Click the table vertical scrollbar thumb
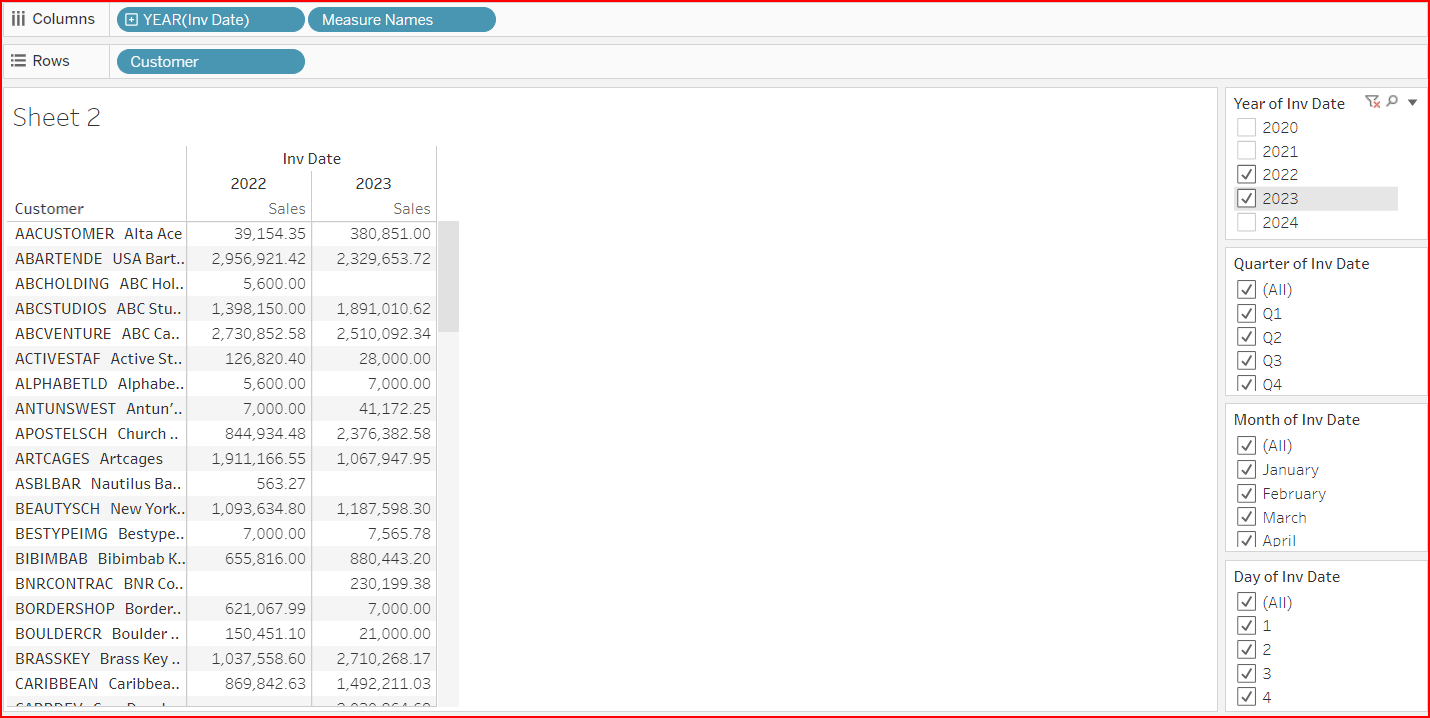 [x=448, y=277]
